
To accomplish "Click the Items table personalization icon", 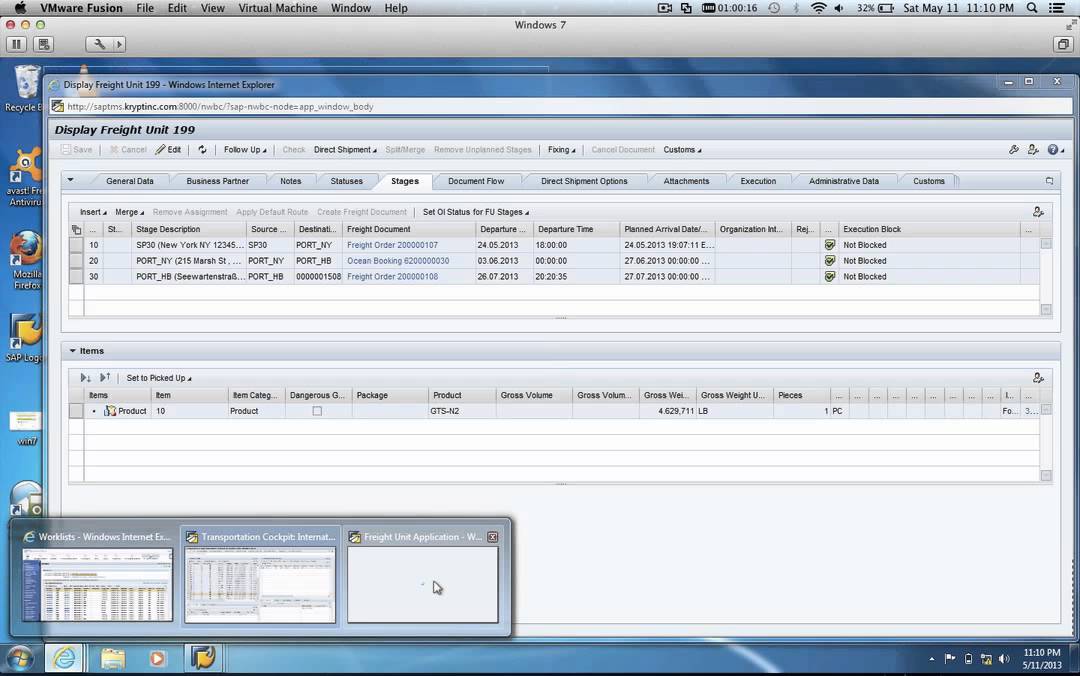I will [x=1038, y=378].
